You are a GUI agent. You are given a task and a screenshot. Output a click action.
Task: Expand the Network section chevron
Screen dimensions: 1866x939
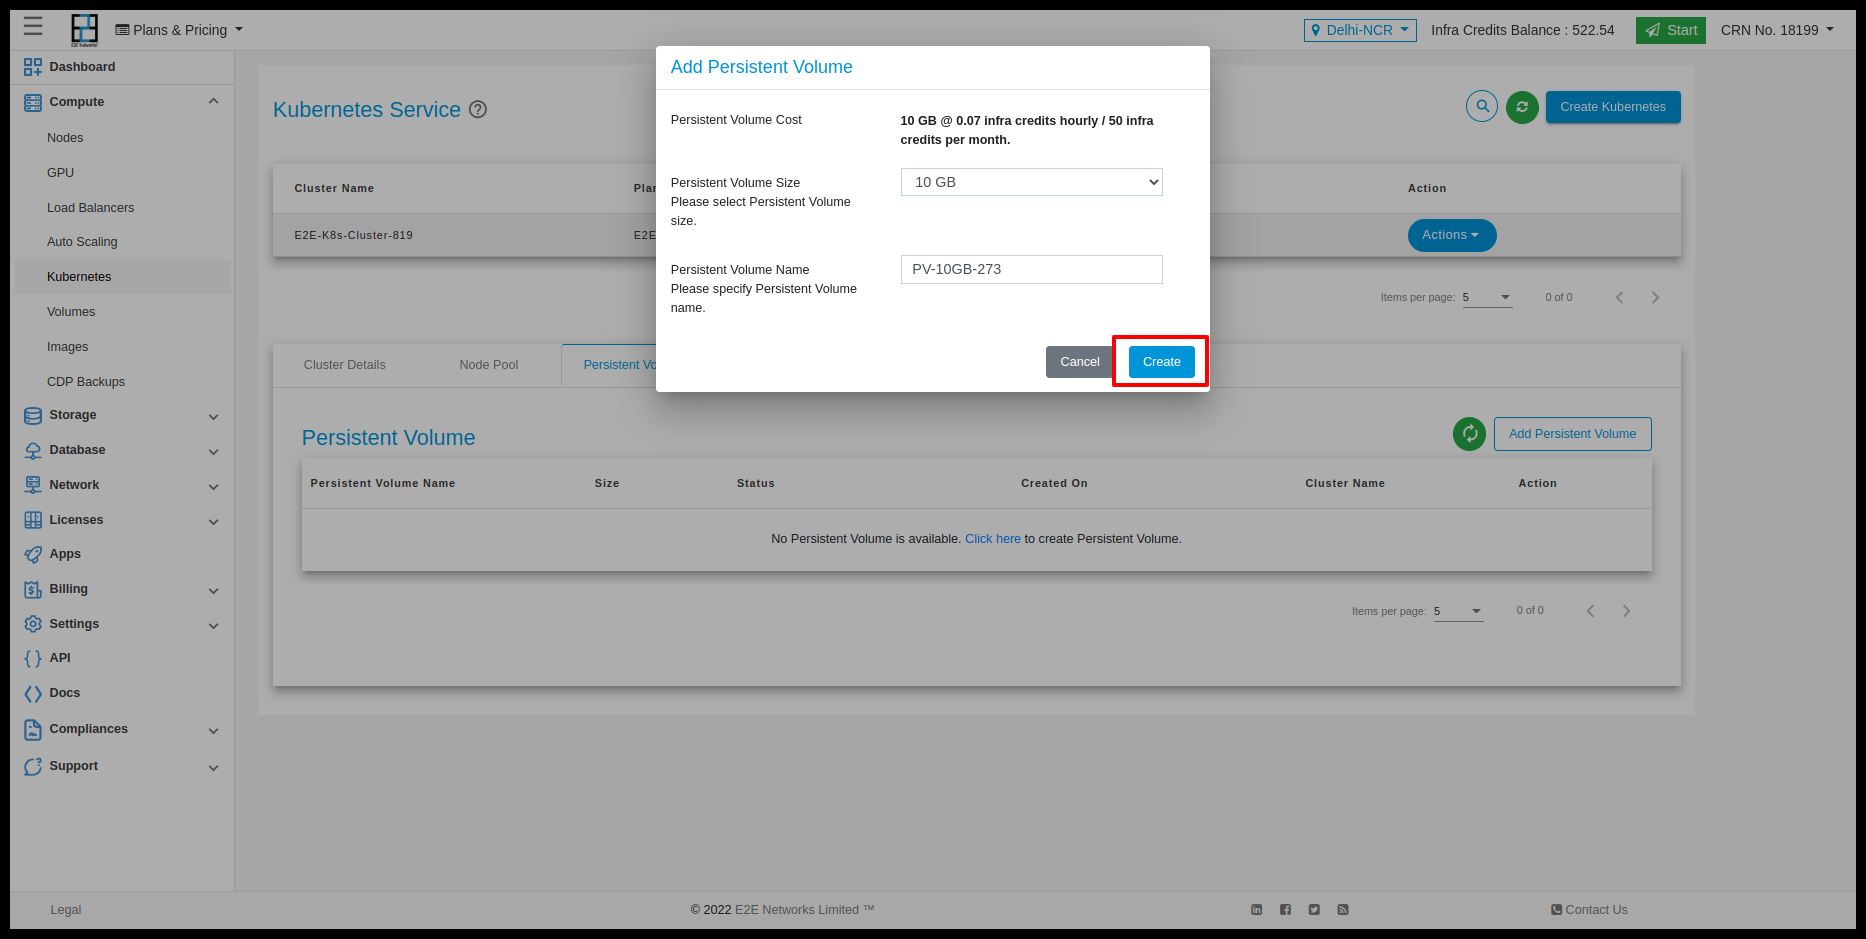click(x=213, y=486)
